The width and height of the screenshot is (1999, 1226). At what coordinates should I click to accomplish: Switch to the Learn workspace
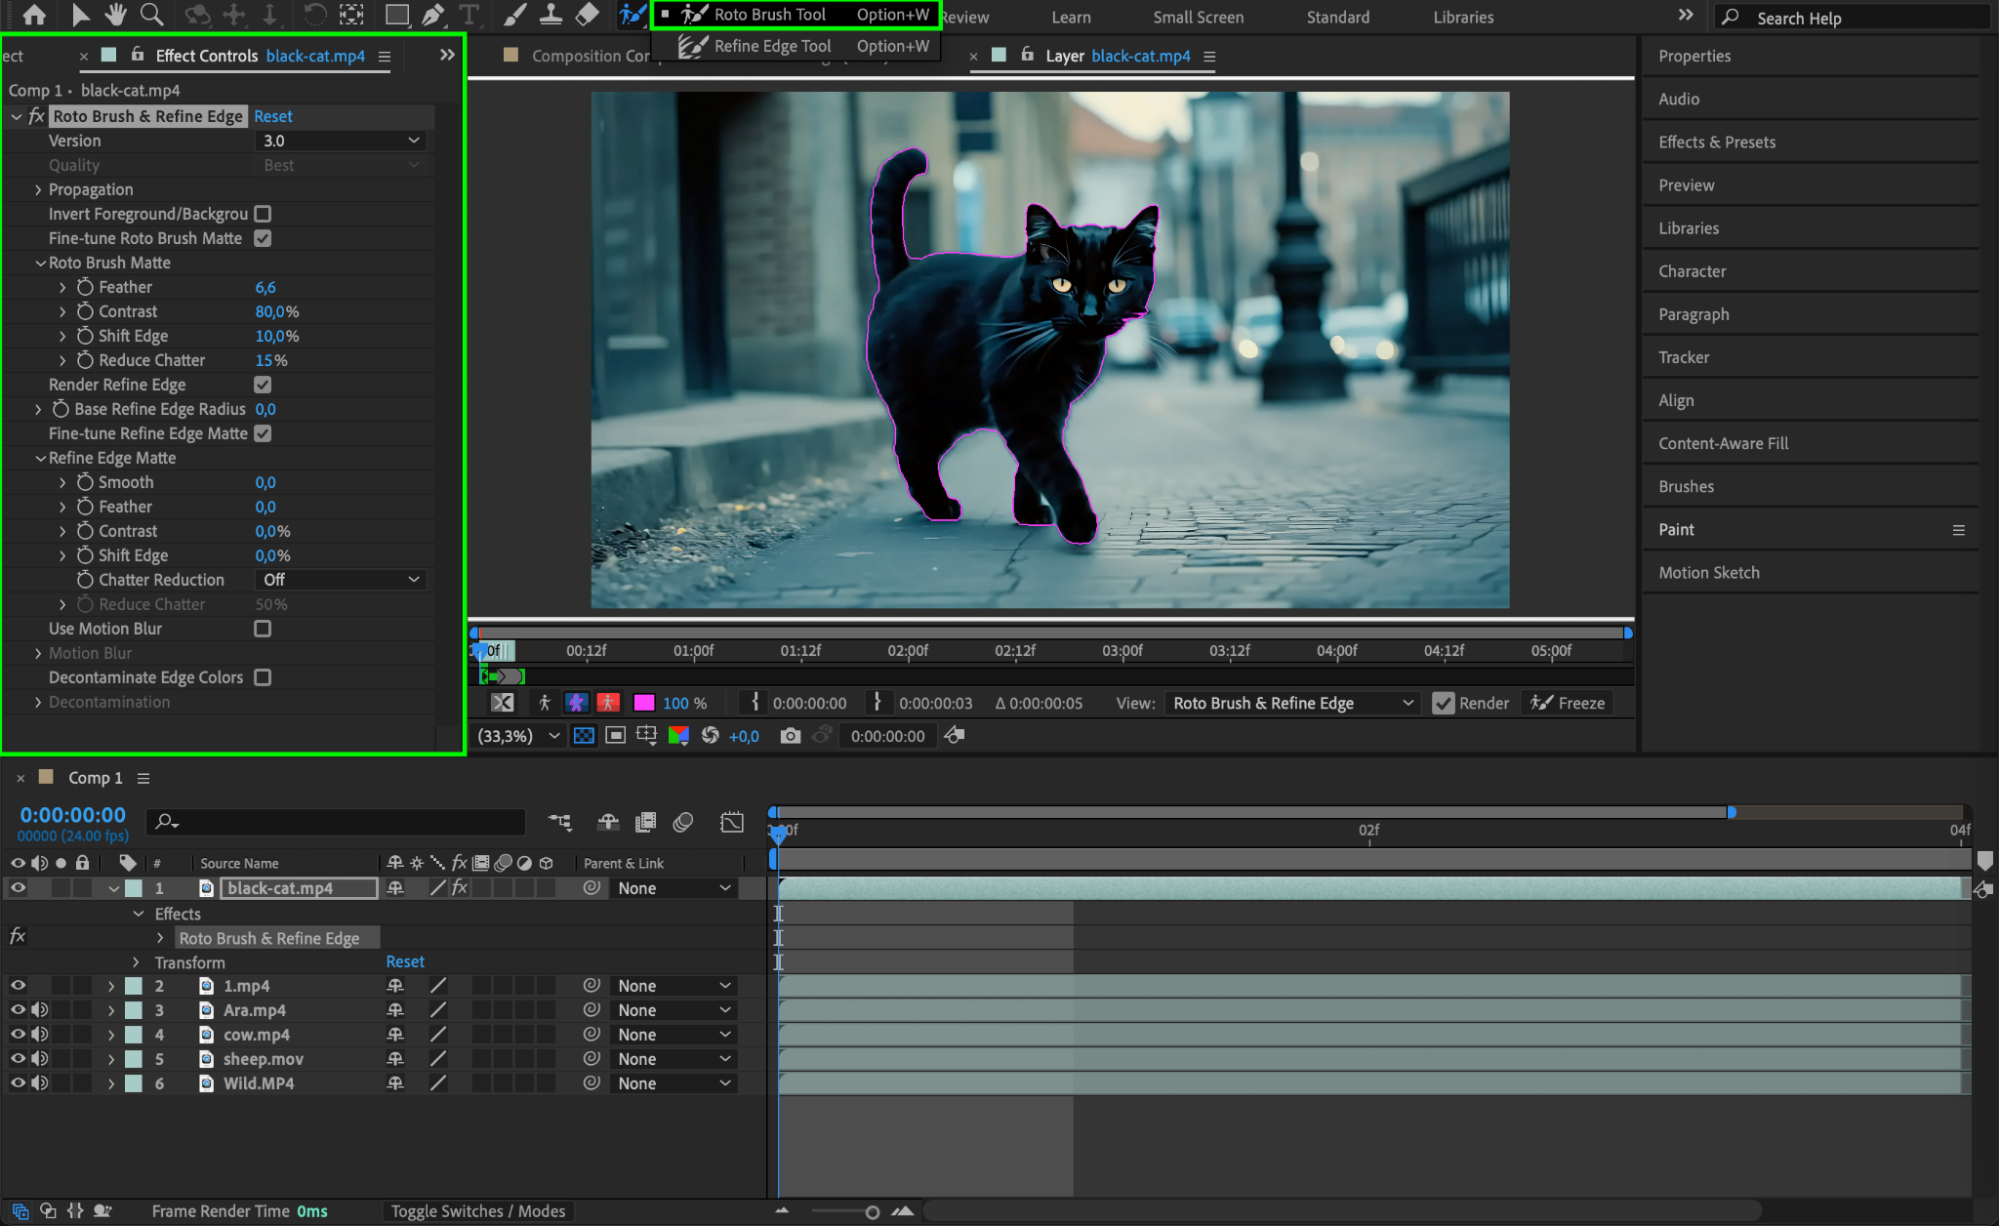pos(1071,17)
